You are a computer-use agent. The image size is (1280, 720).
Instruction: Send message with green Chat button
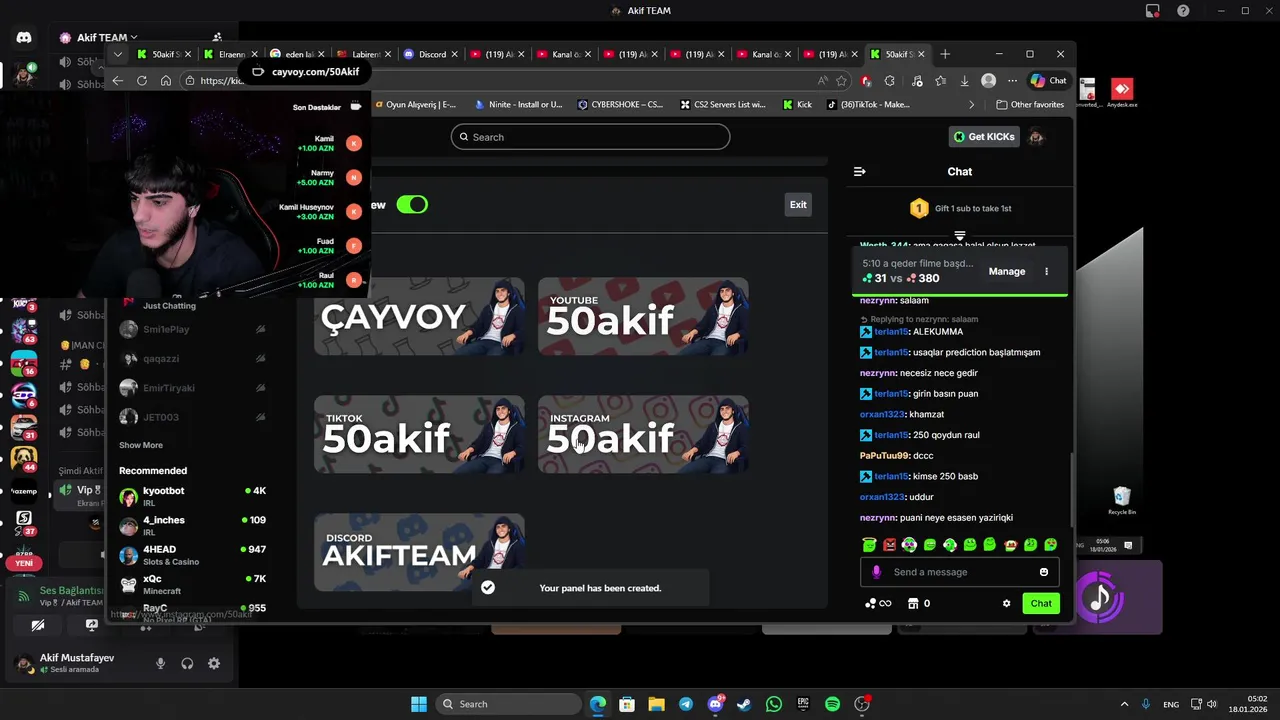click(1041, 603)
